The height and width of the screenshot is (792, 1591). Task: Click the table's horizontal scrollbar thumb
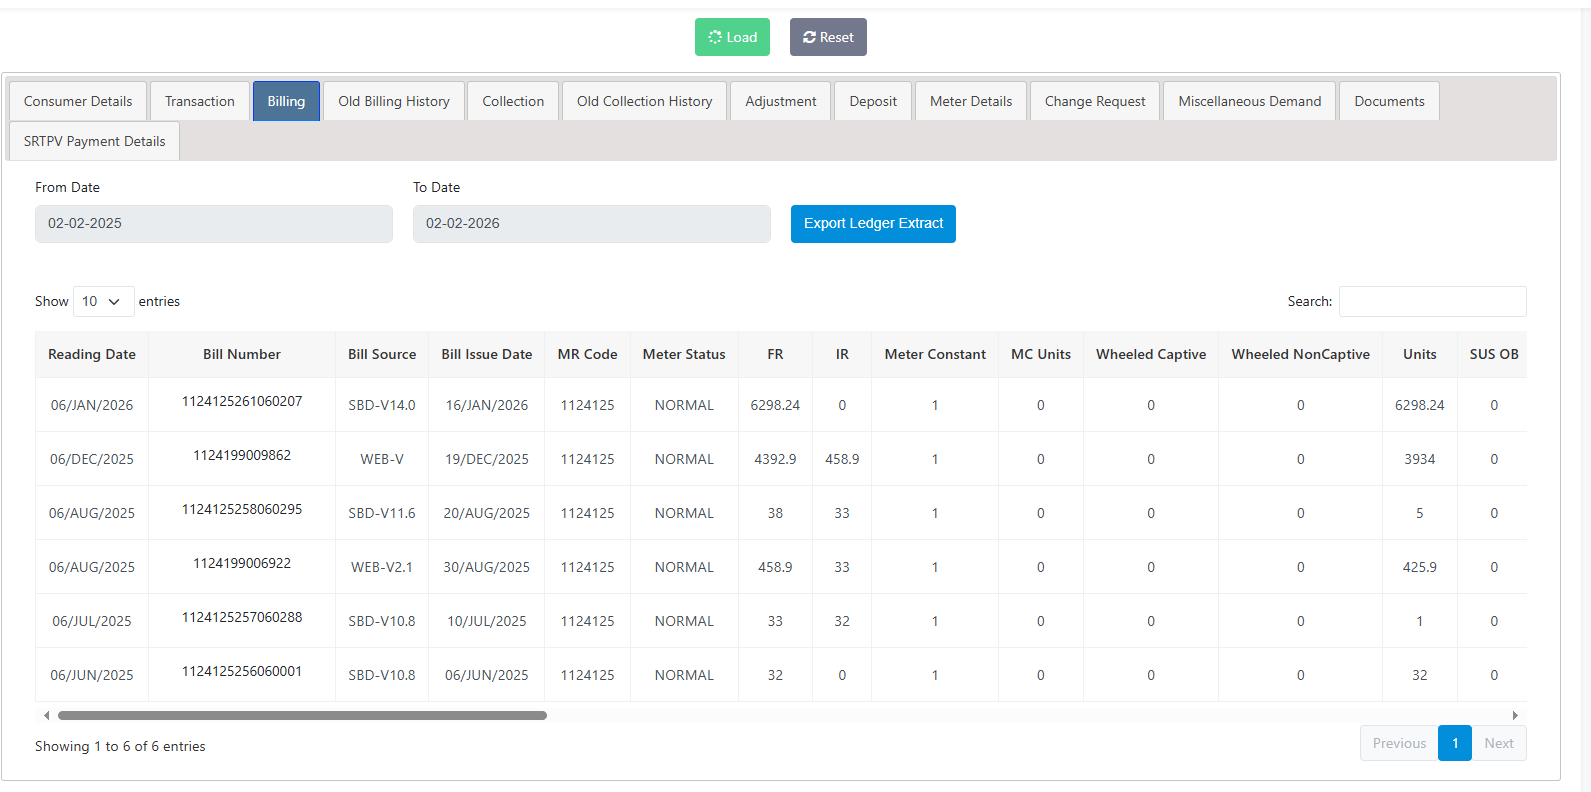[x=302, y=715]
